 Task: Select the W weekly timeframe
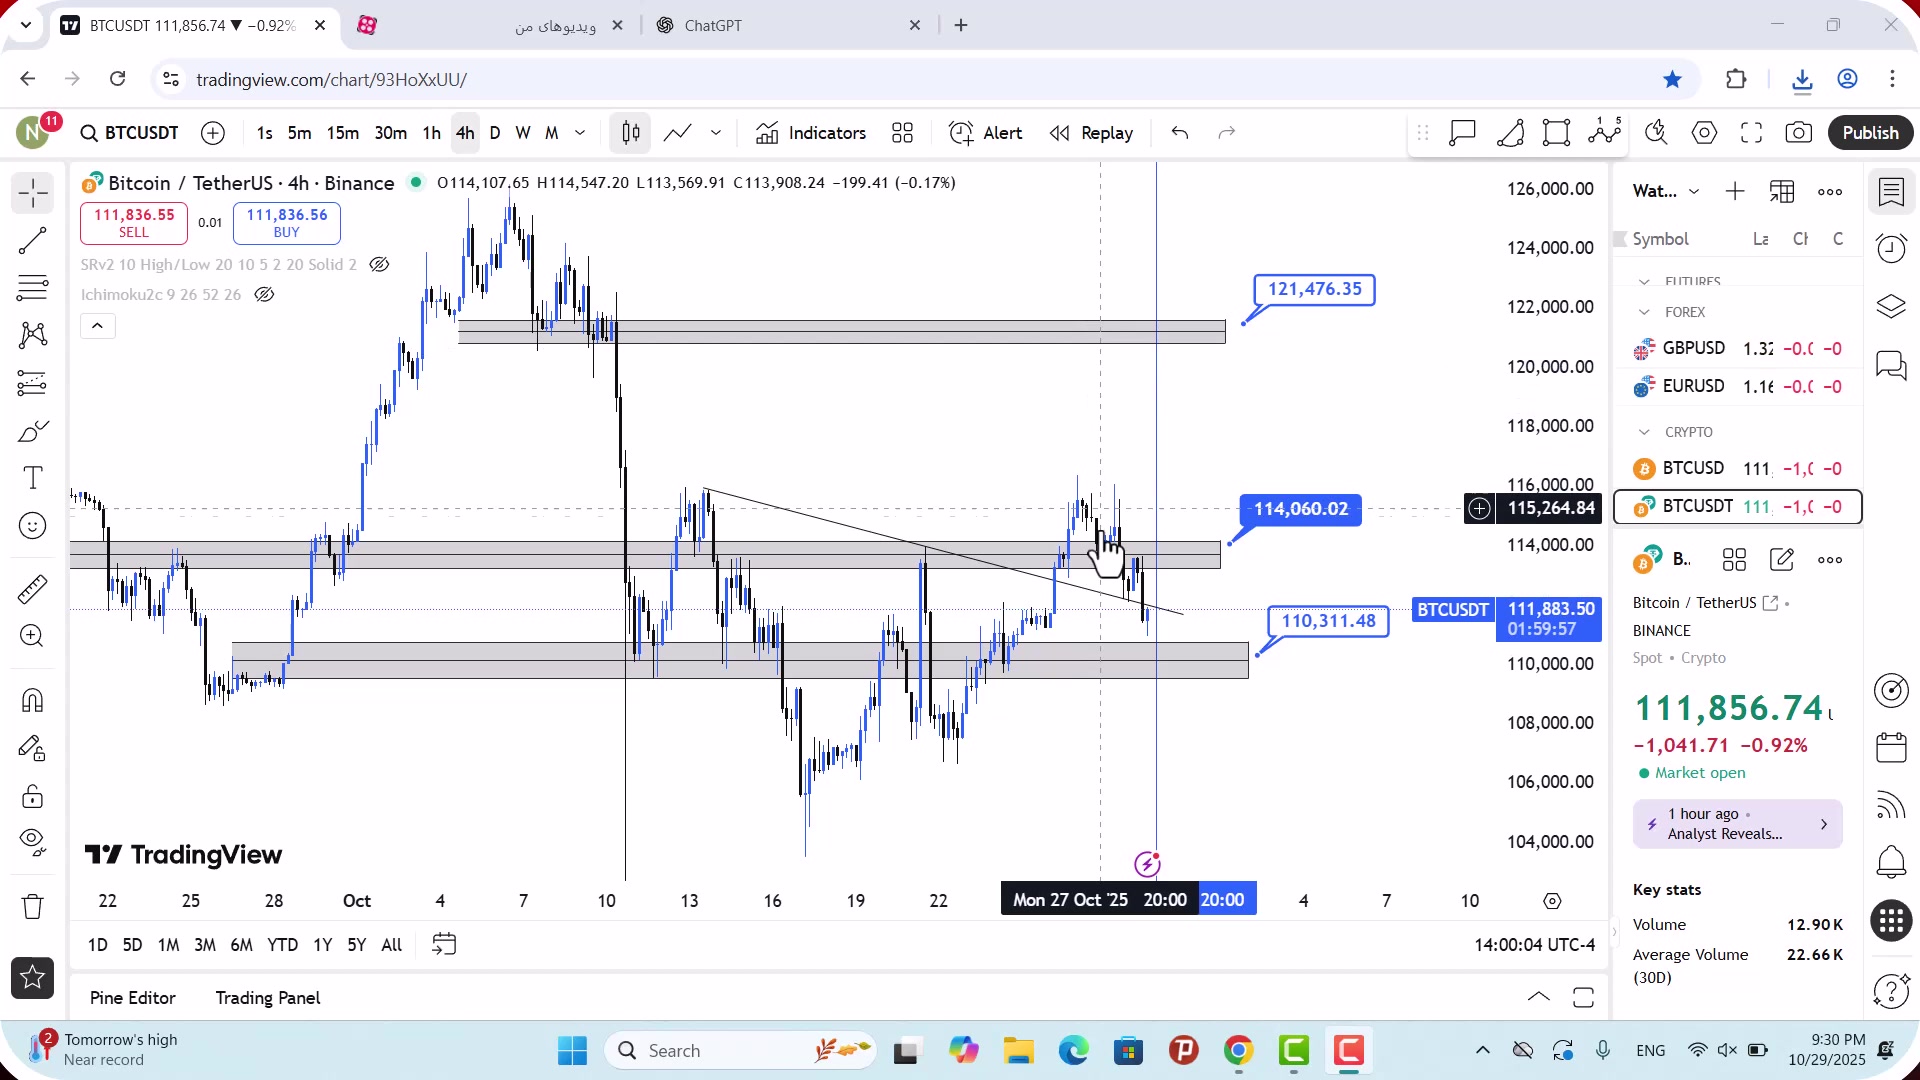coord(522,133)
